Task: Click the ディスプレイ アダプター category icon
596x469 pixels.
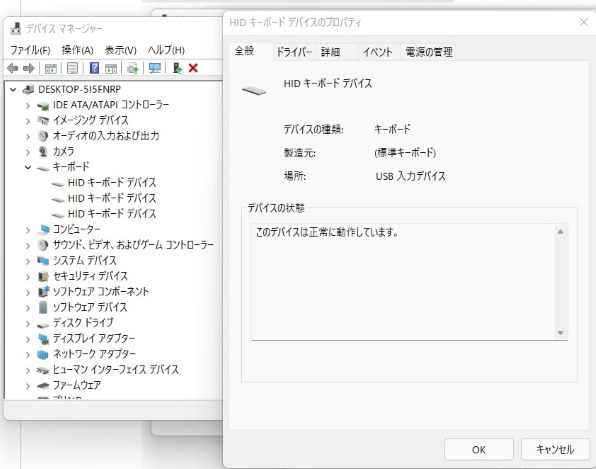Action: tap(43, 339)
